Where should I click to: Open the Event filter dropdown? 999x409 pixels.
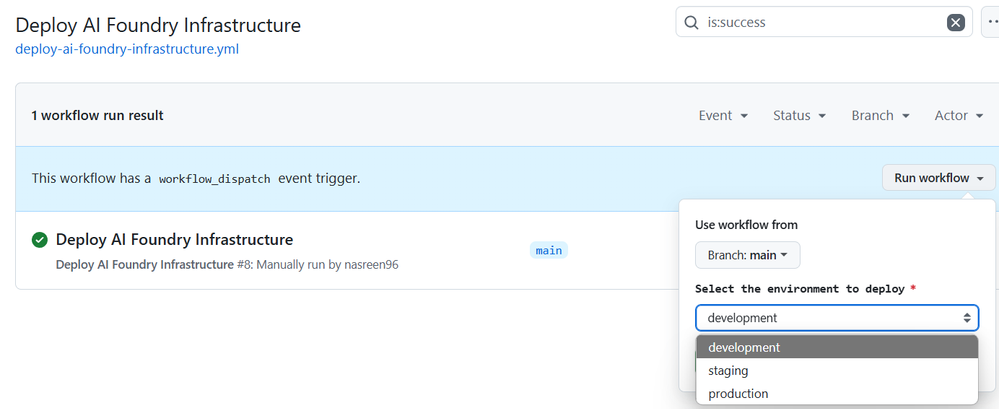(723, 115)
